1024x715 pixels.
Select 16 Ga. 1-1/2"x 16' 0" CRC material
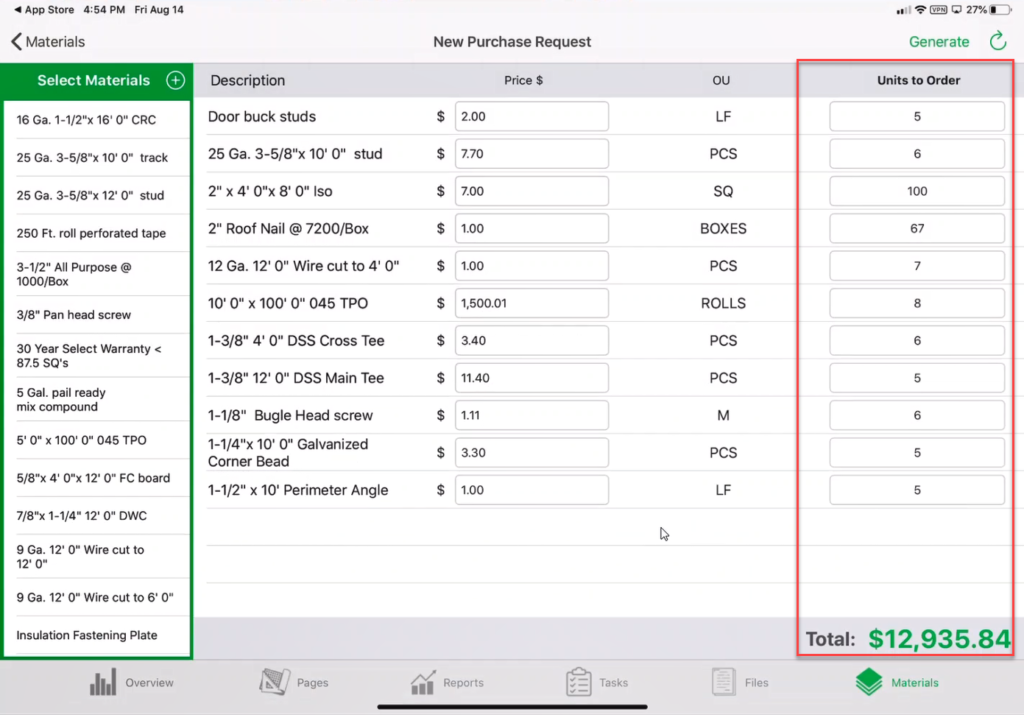click(95, 119)
